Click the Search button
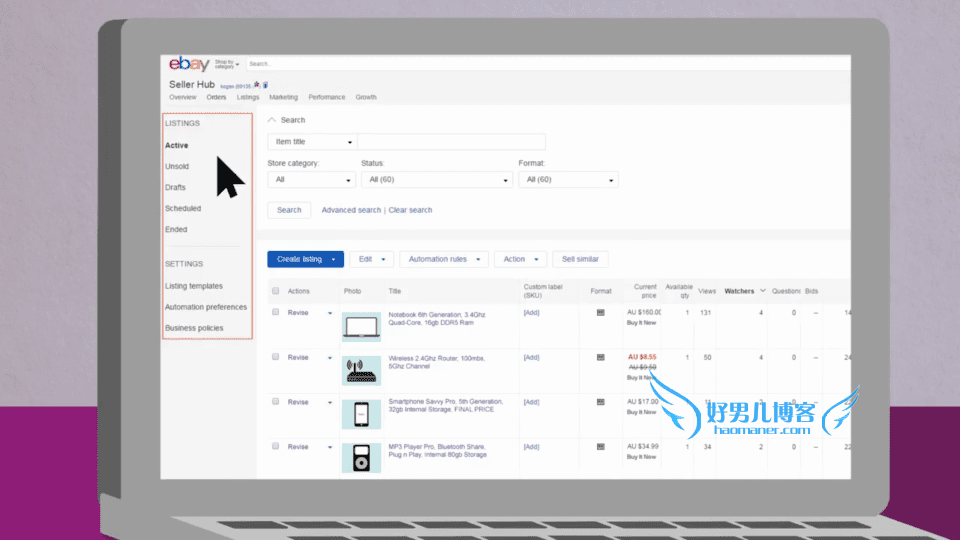This screenshot has width=960, height=540. point(289,210)
